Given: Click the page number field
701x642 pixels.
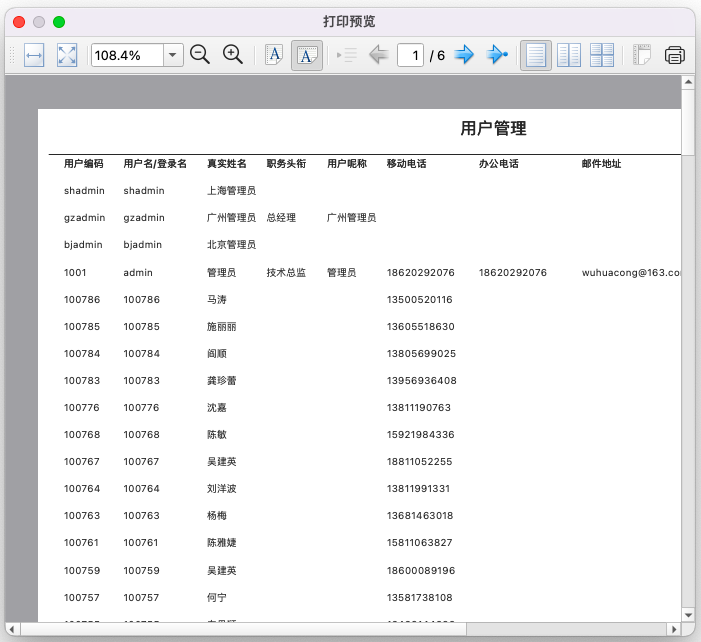Looking at the screenshot, I should pyautogui.click(x=410, y=56).
